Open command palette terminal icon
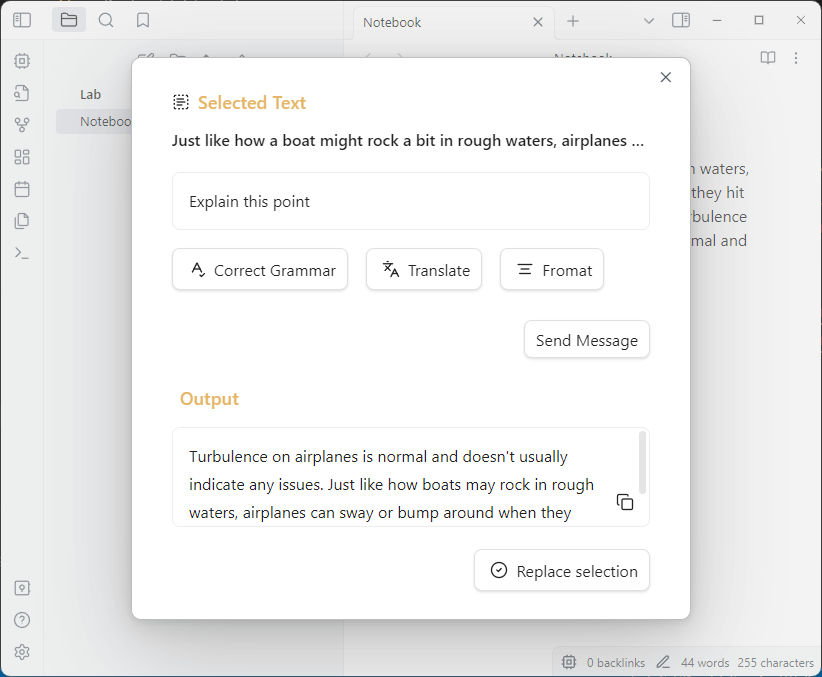The image size is (822, 677). [22, 253]
